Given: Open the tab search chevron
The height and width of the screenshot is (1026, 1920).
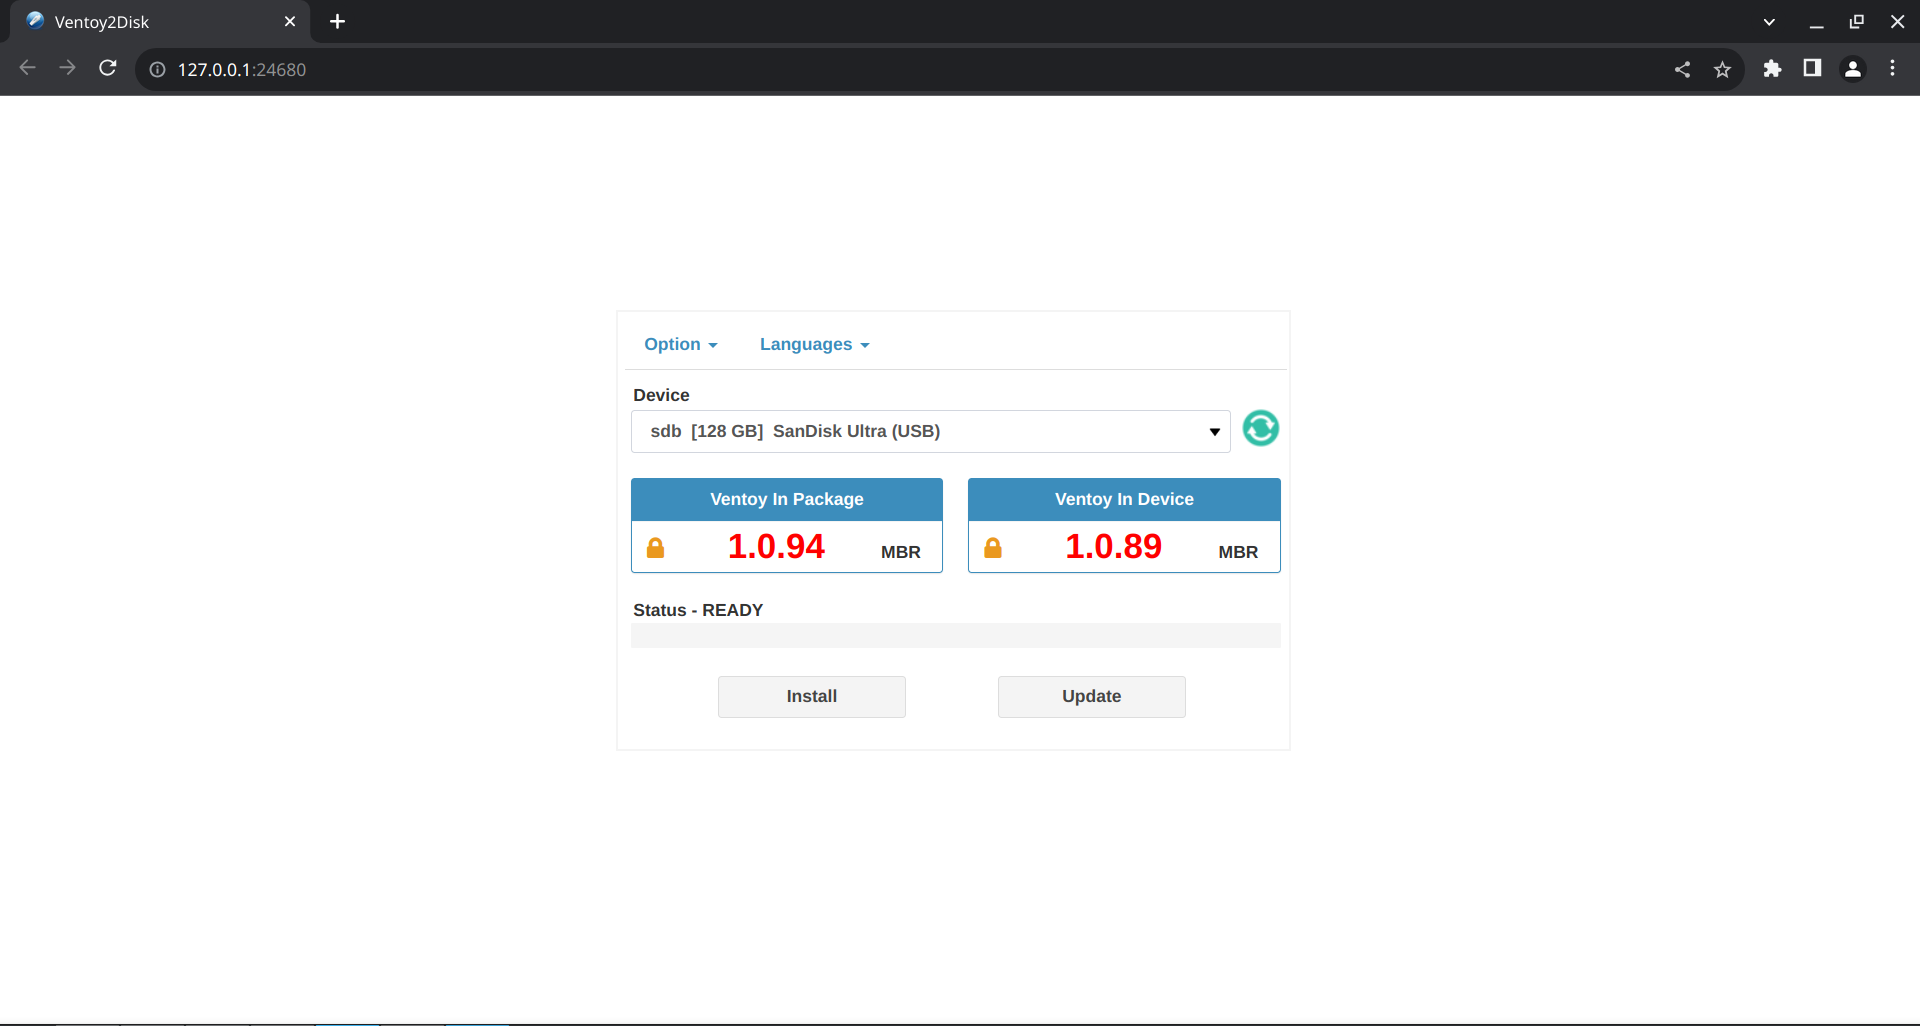Looking at the screenshot, I should point(1769,22).
